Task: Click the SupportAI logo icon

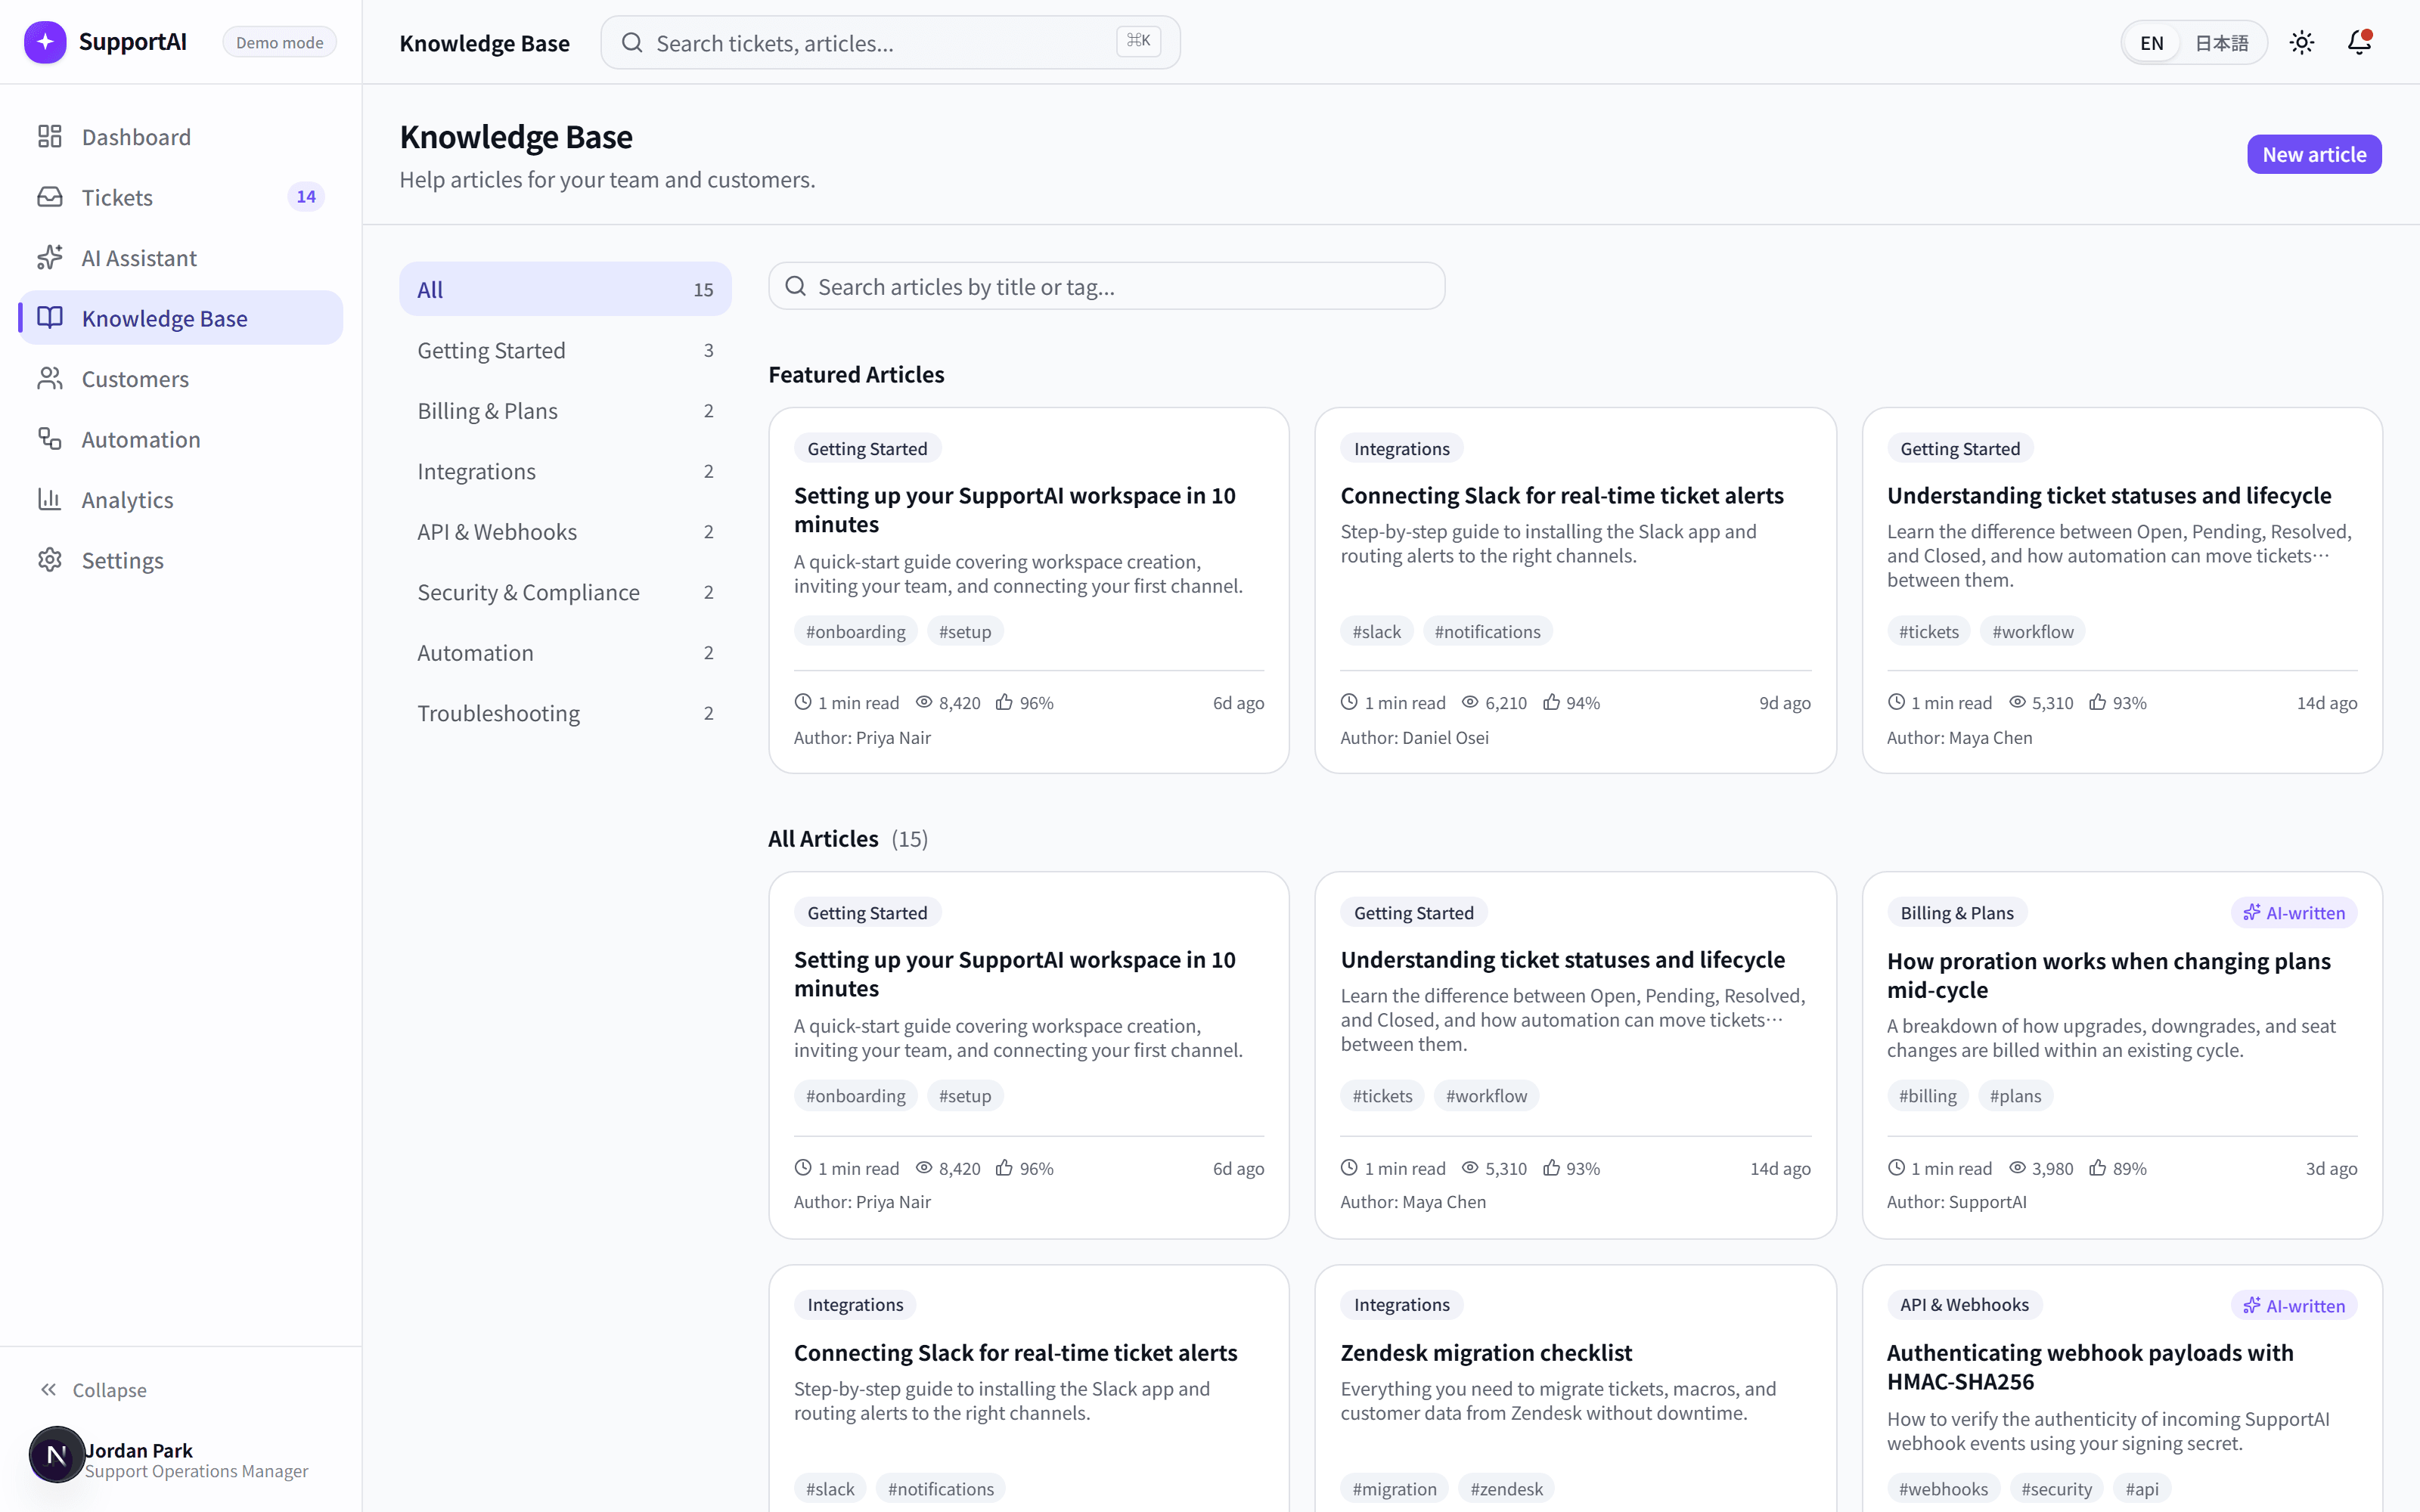Action: pyautogui.click(x=45, y=42)
